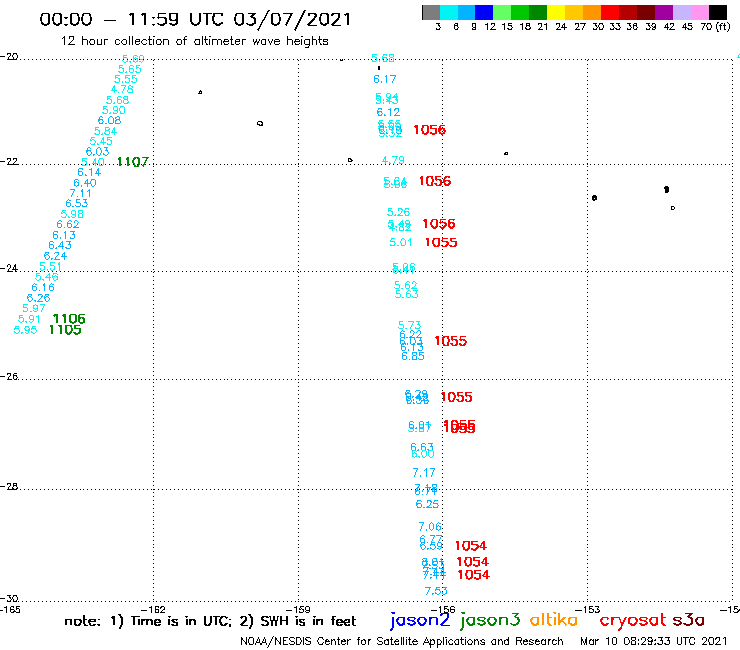Click the wave height value 6.08
Viewport: 740px width, 650px height.
click(x=109, y=120)
